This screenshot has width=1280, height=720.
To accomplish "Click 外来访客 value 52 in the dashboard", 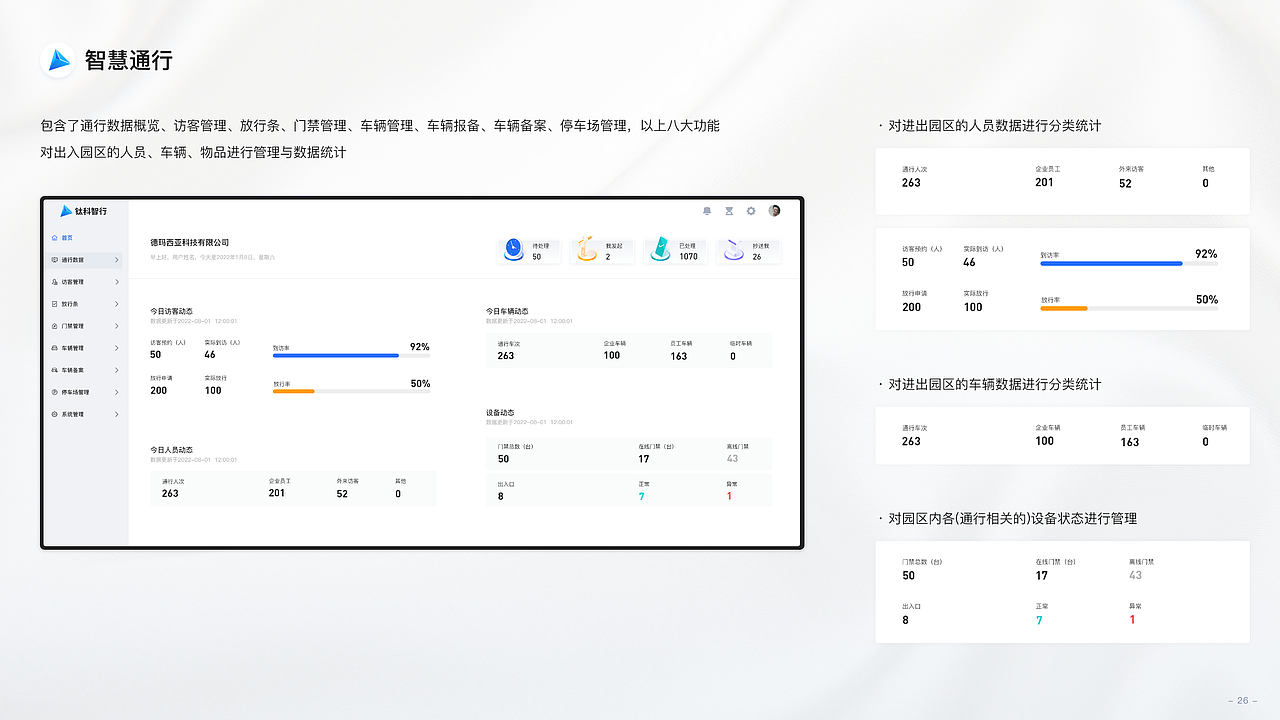I will pos(342,494).
